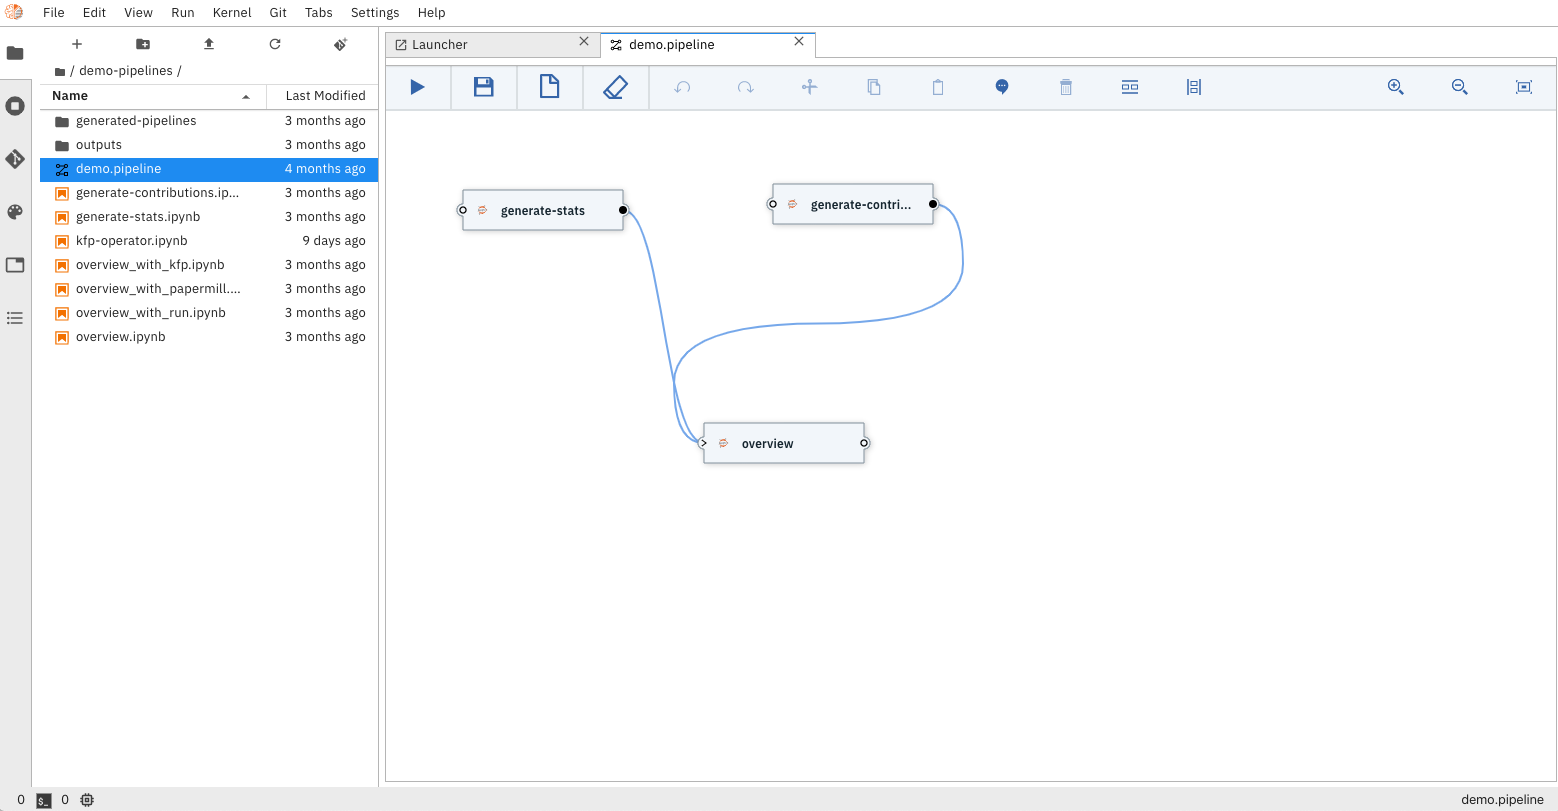The image size is (1558, 811).
Task: Open the Edit menu
Action: click(95, 13)
